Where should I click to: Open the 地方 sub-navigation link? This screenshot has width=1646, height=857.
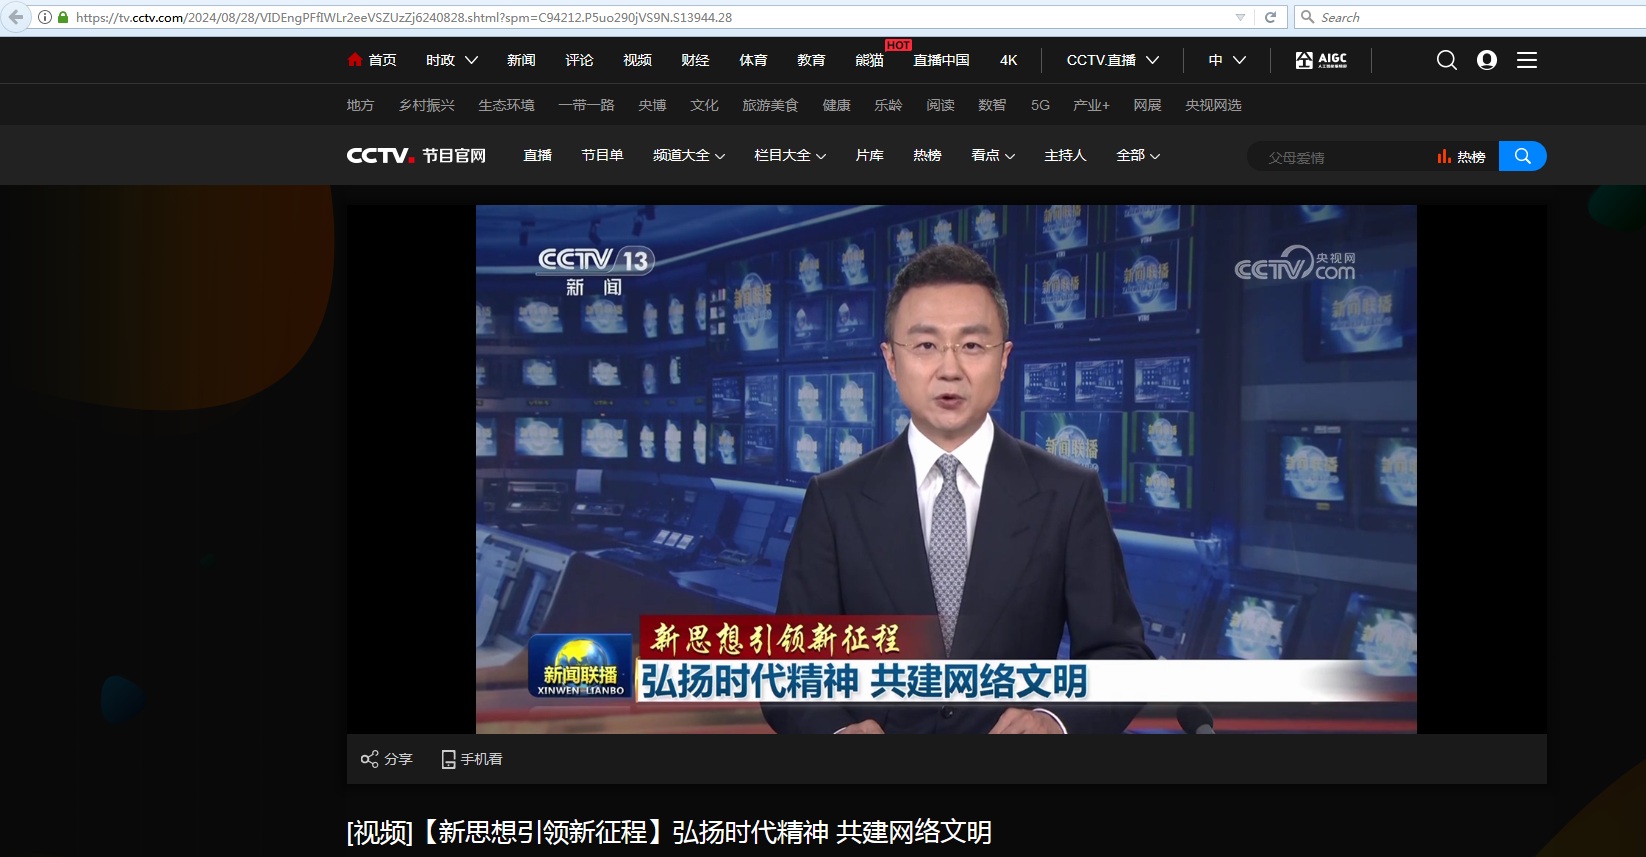coord(360,105)
